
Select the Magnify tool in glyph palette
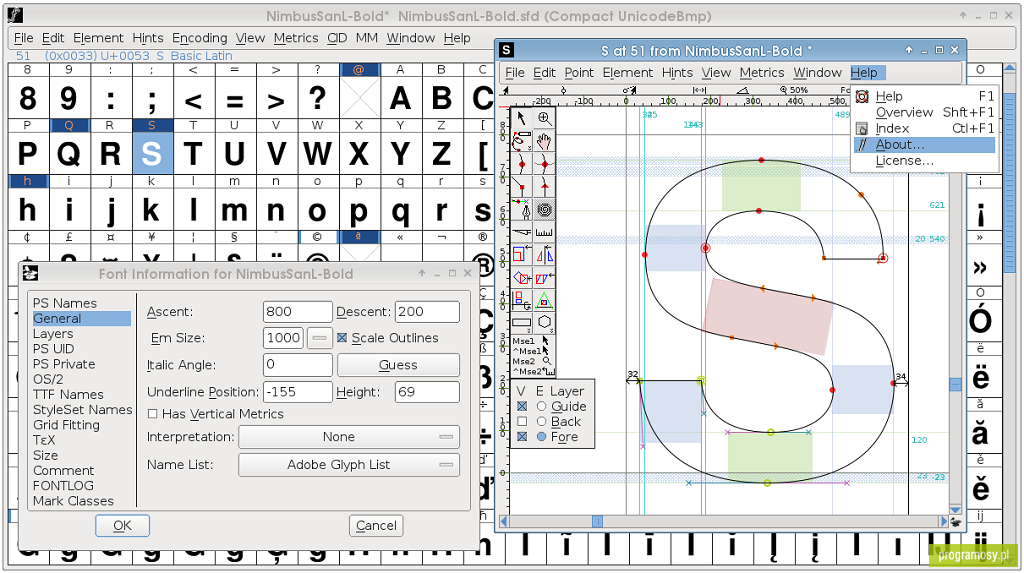click(x=544, y=118)
